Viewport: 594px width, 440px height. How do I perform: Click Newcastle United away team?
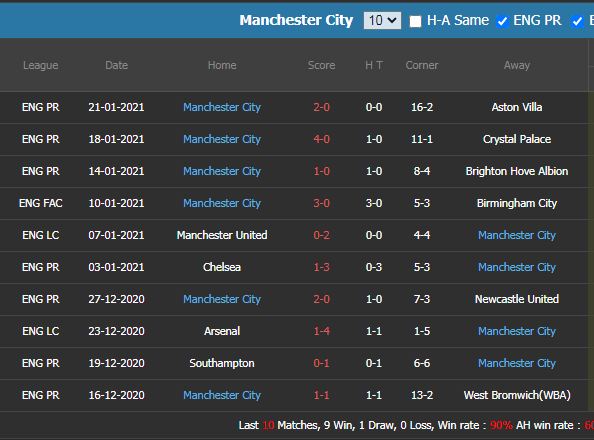pos(517,299)
